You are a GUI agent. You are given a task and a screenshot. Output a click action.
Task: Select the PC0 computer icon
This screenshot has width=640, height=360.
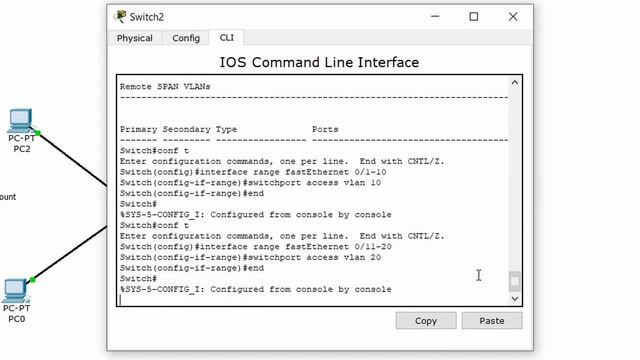(x=16, y=290)
